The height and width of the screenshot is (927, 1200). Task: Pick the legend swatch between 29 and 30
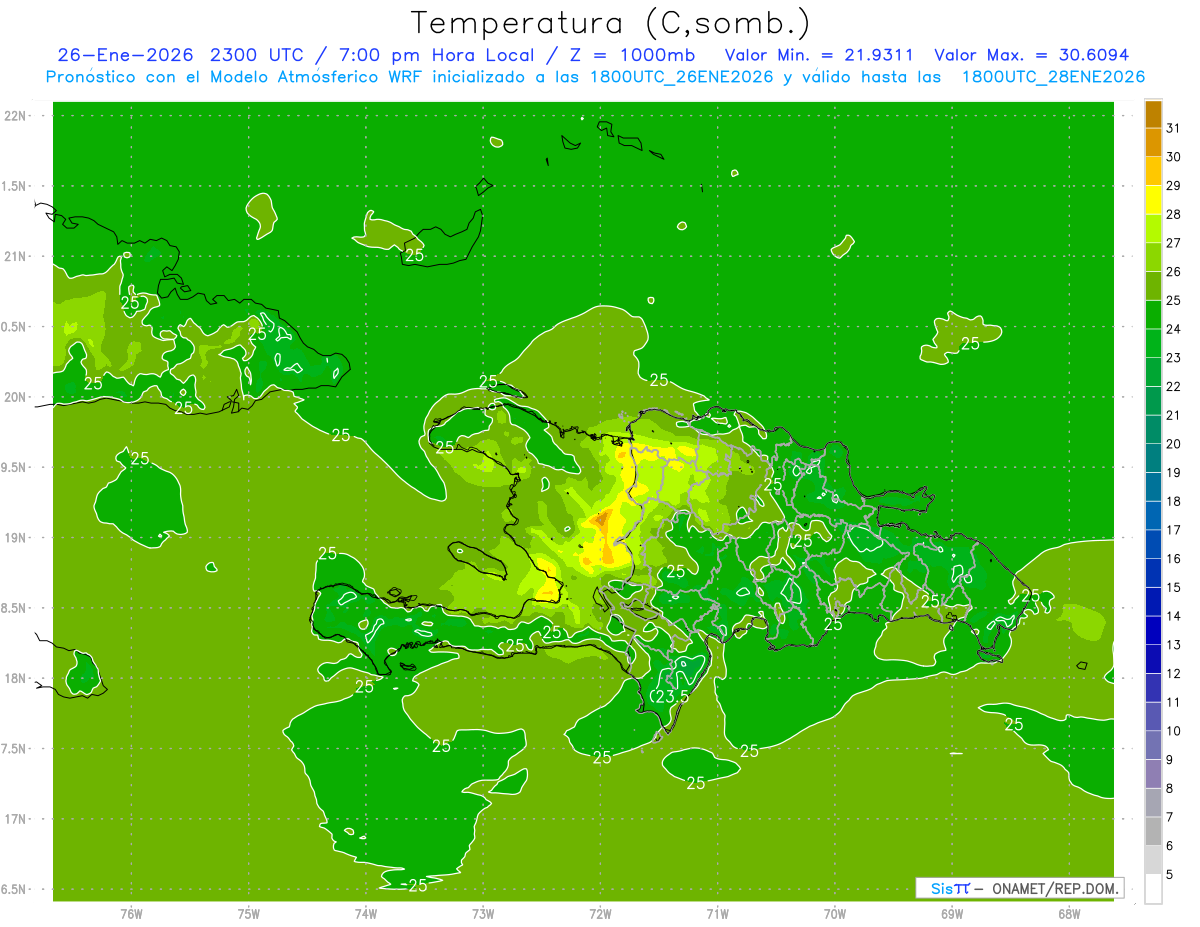click(x=1154, y=171)
